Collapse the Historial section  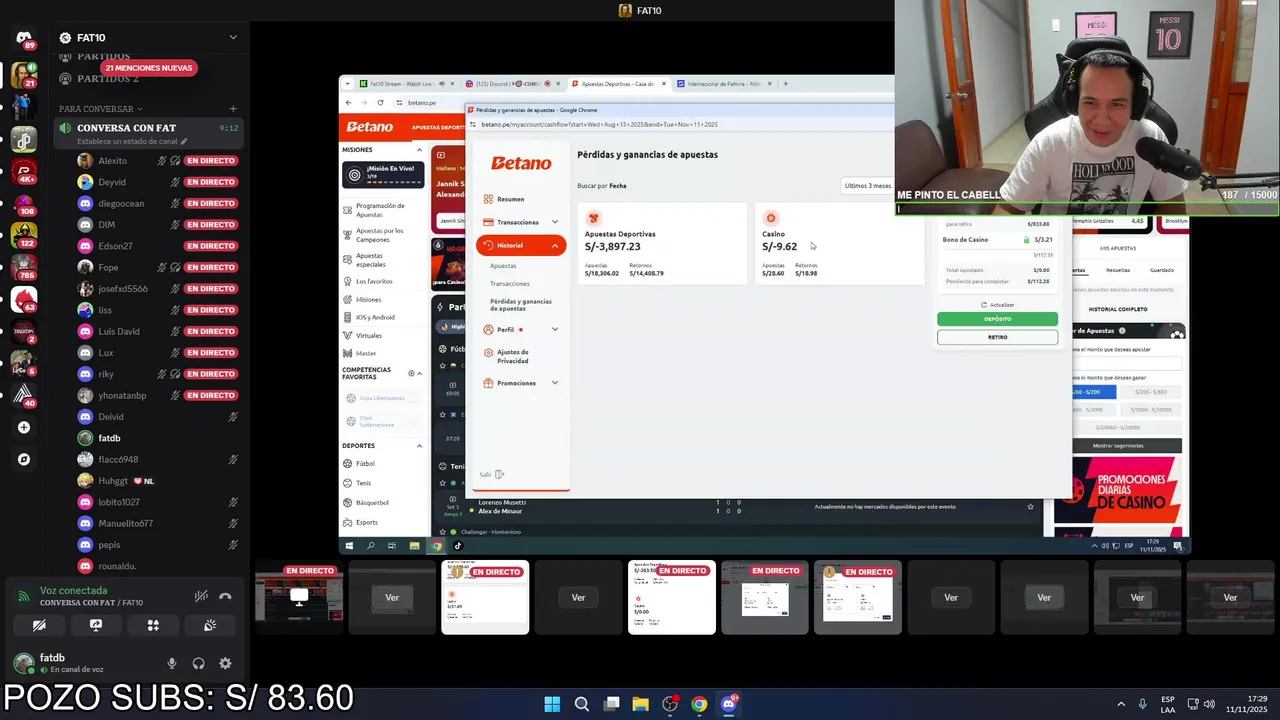point(521,245)
